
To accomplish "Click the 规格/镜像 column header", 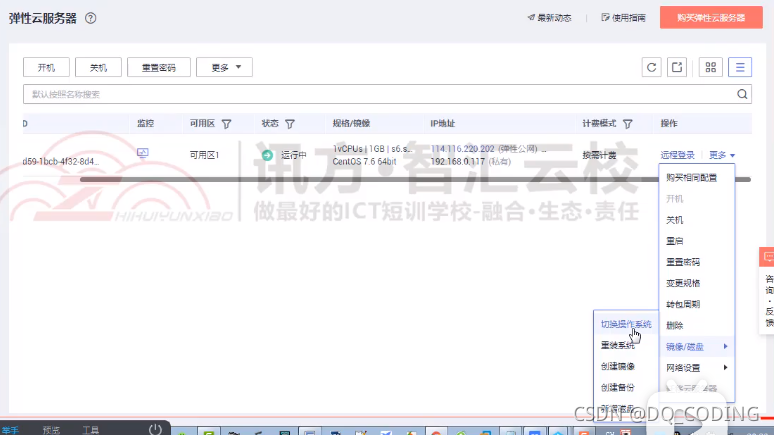I will pyautogui.click(x=351, y=123).
